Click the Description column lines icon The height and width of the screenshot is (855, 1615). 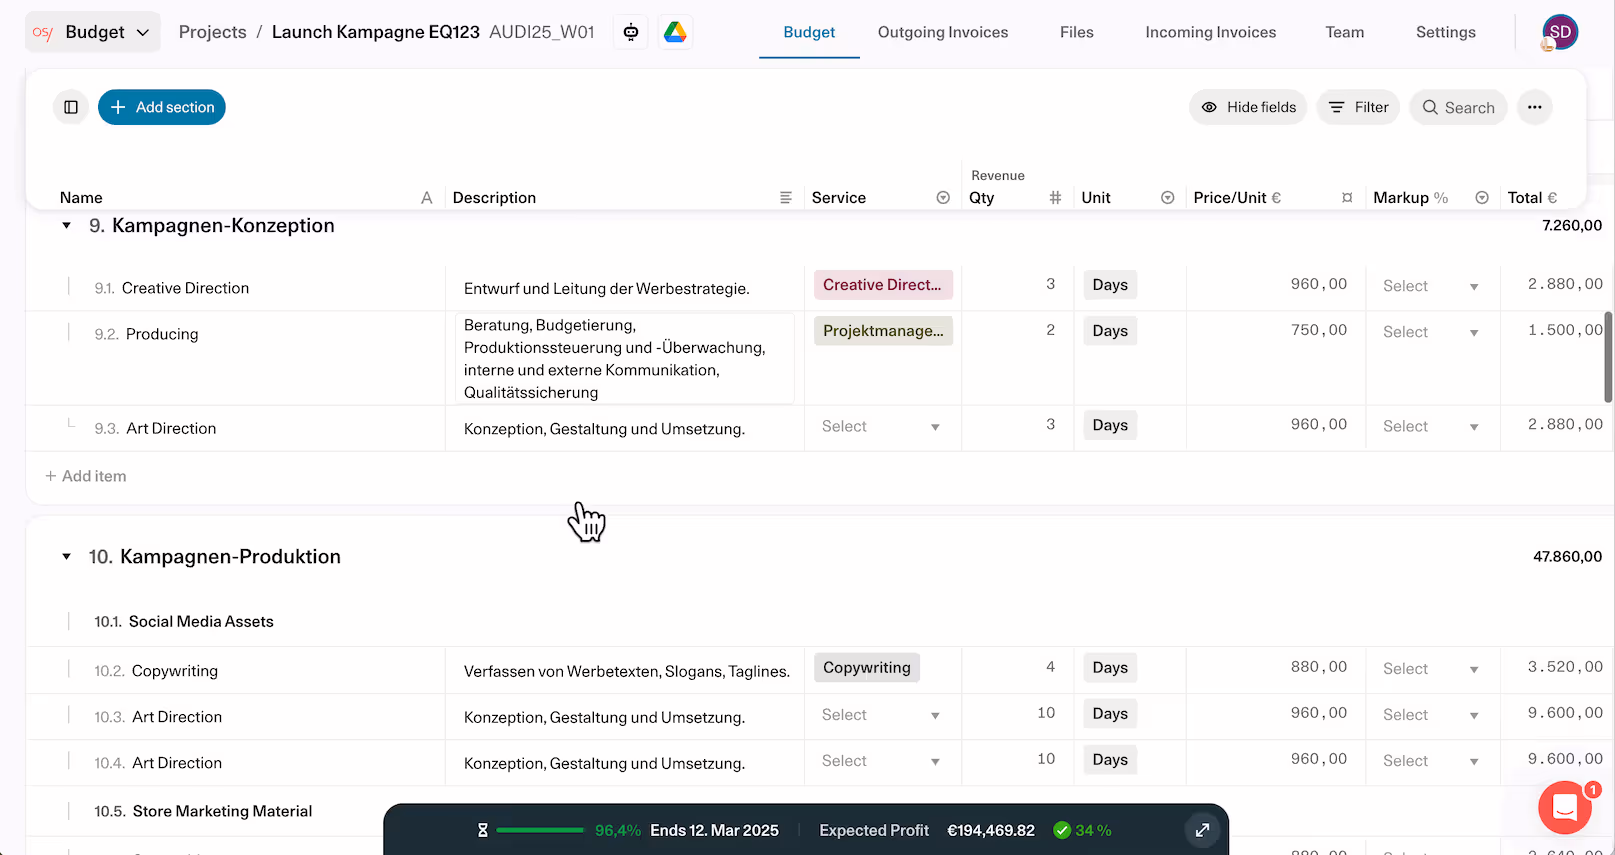[786, 198]
